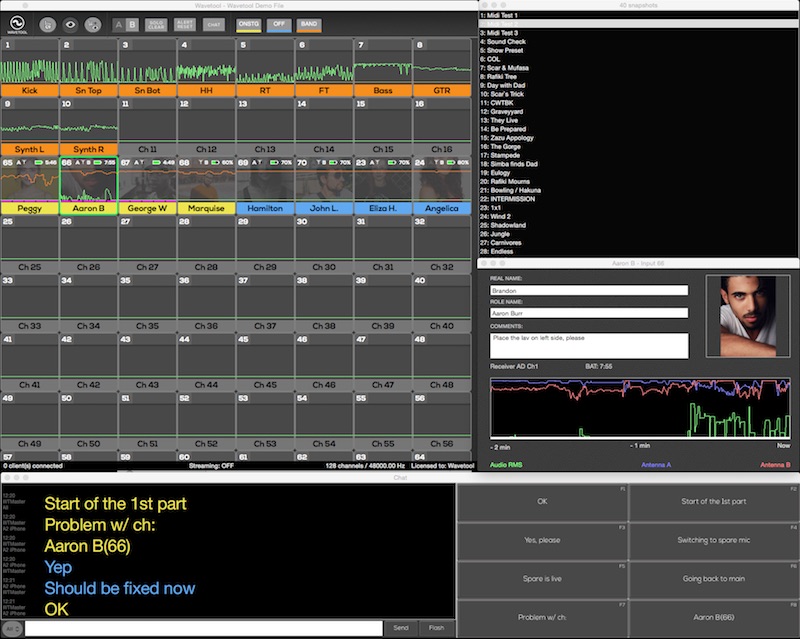Click the eye view mode icon
This screenshot has width=800, height=639.
pyautogui.click(x=70, y=24)
